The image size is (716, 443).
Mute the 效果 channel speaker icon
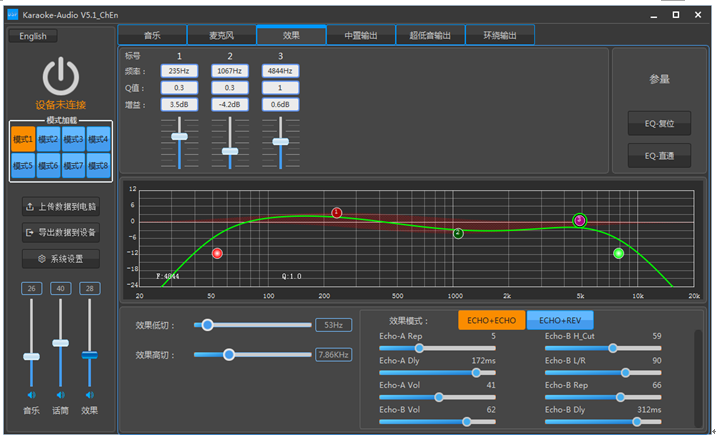click(x=90, y=395)
